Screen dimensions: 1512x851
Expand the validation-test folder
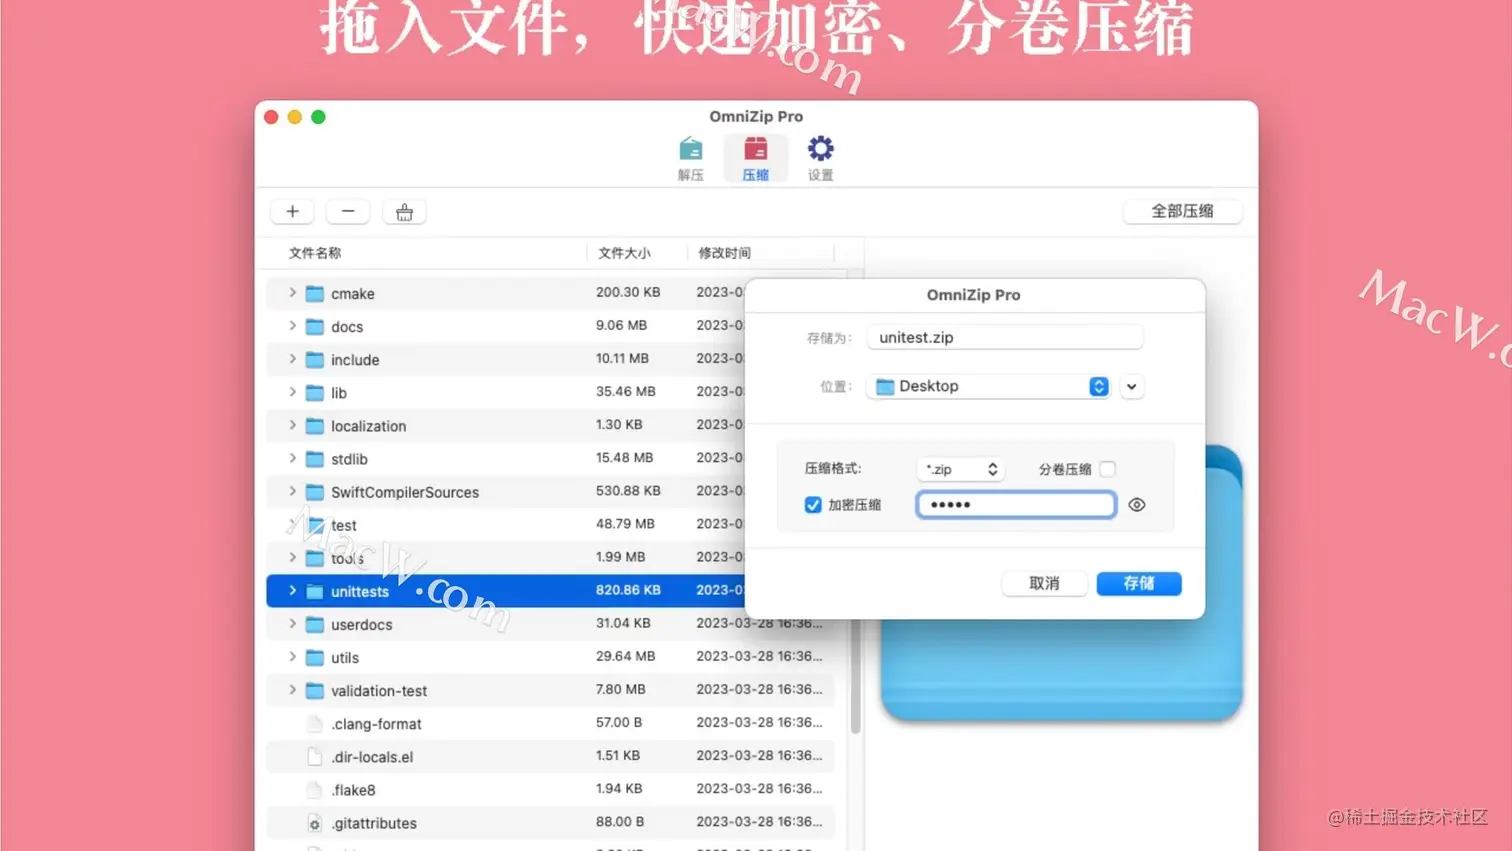292,690
